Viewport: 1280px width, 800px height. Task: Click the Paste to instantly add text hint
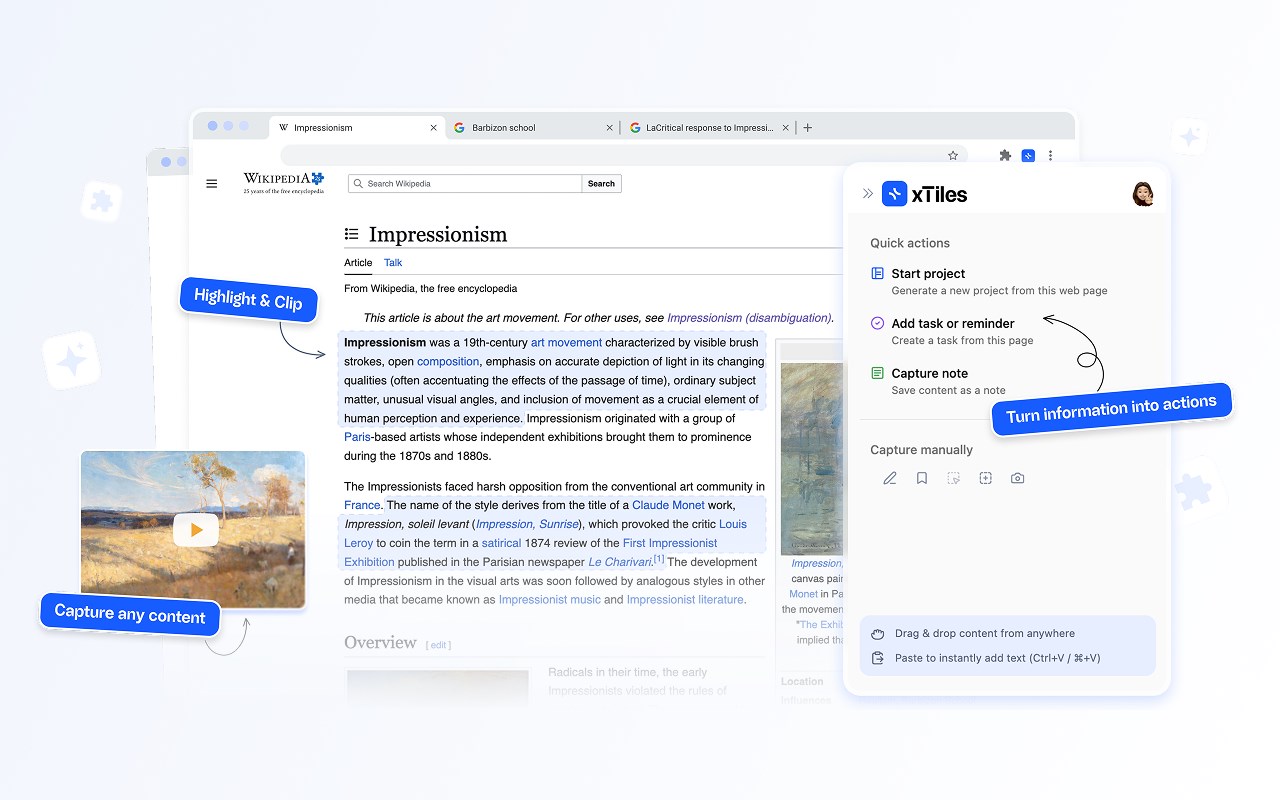tap(997, 658)
